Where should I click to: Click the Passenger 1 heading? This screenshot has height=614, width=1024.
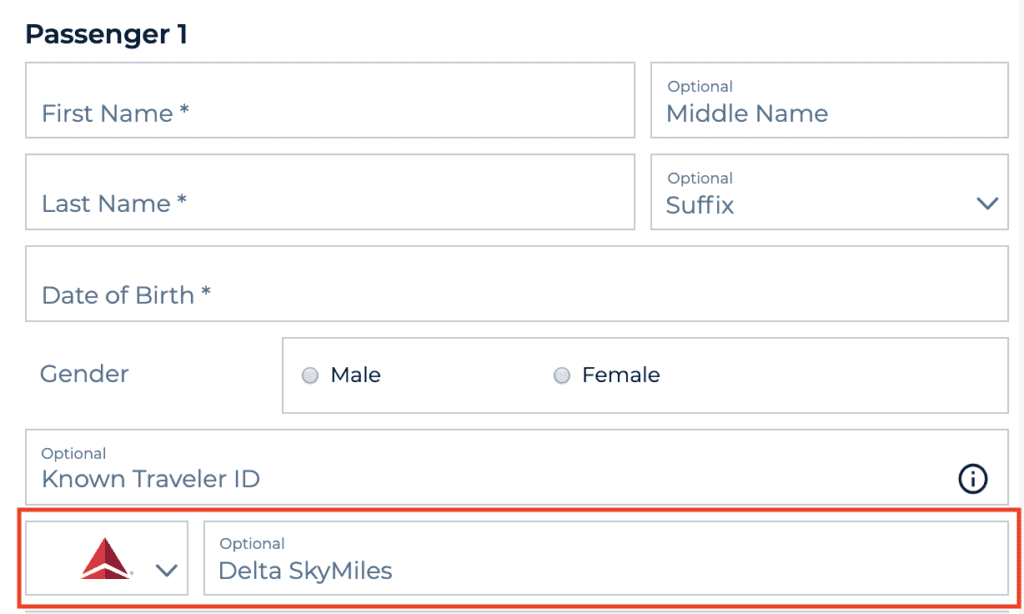point(106,34)
